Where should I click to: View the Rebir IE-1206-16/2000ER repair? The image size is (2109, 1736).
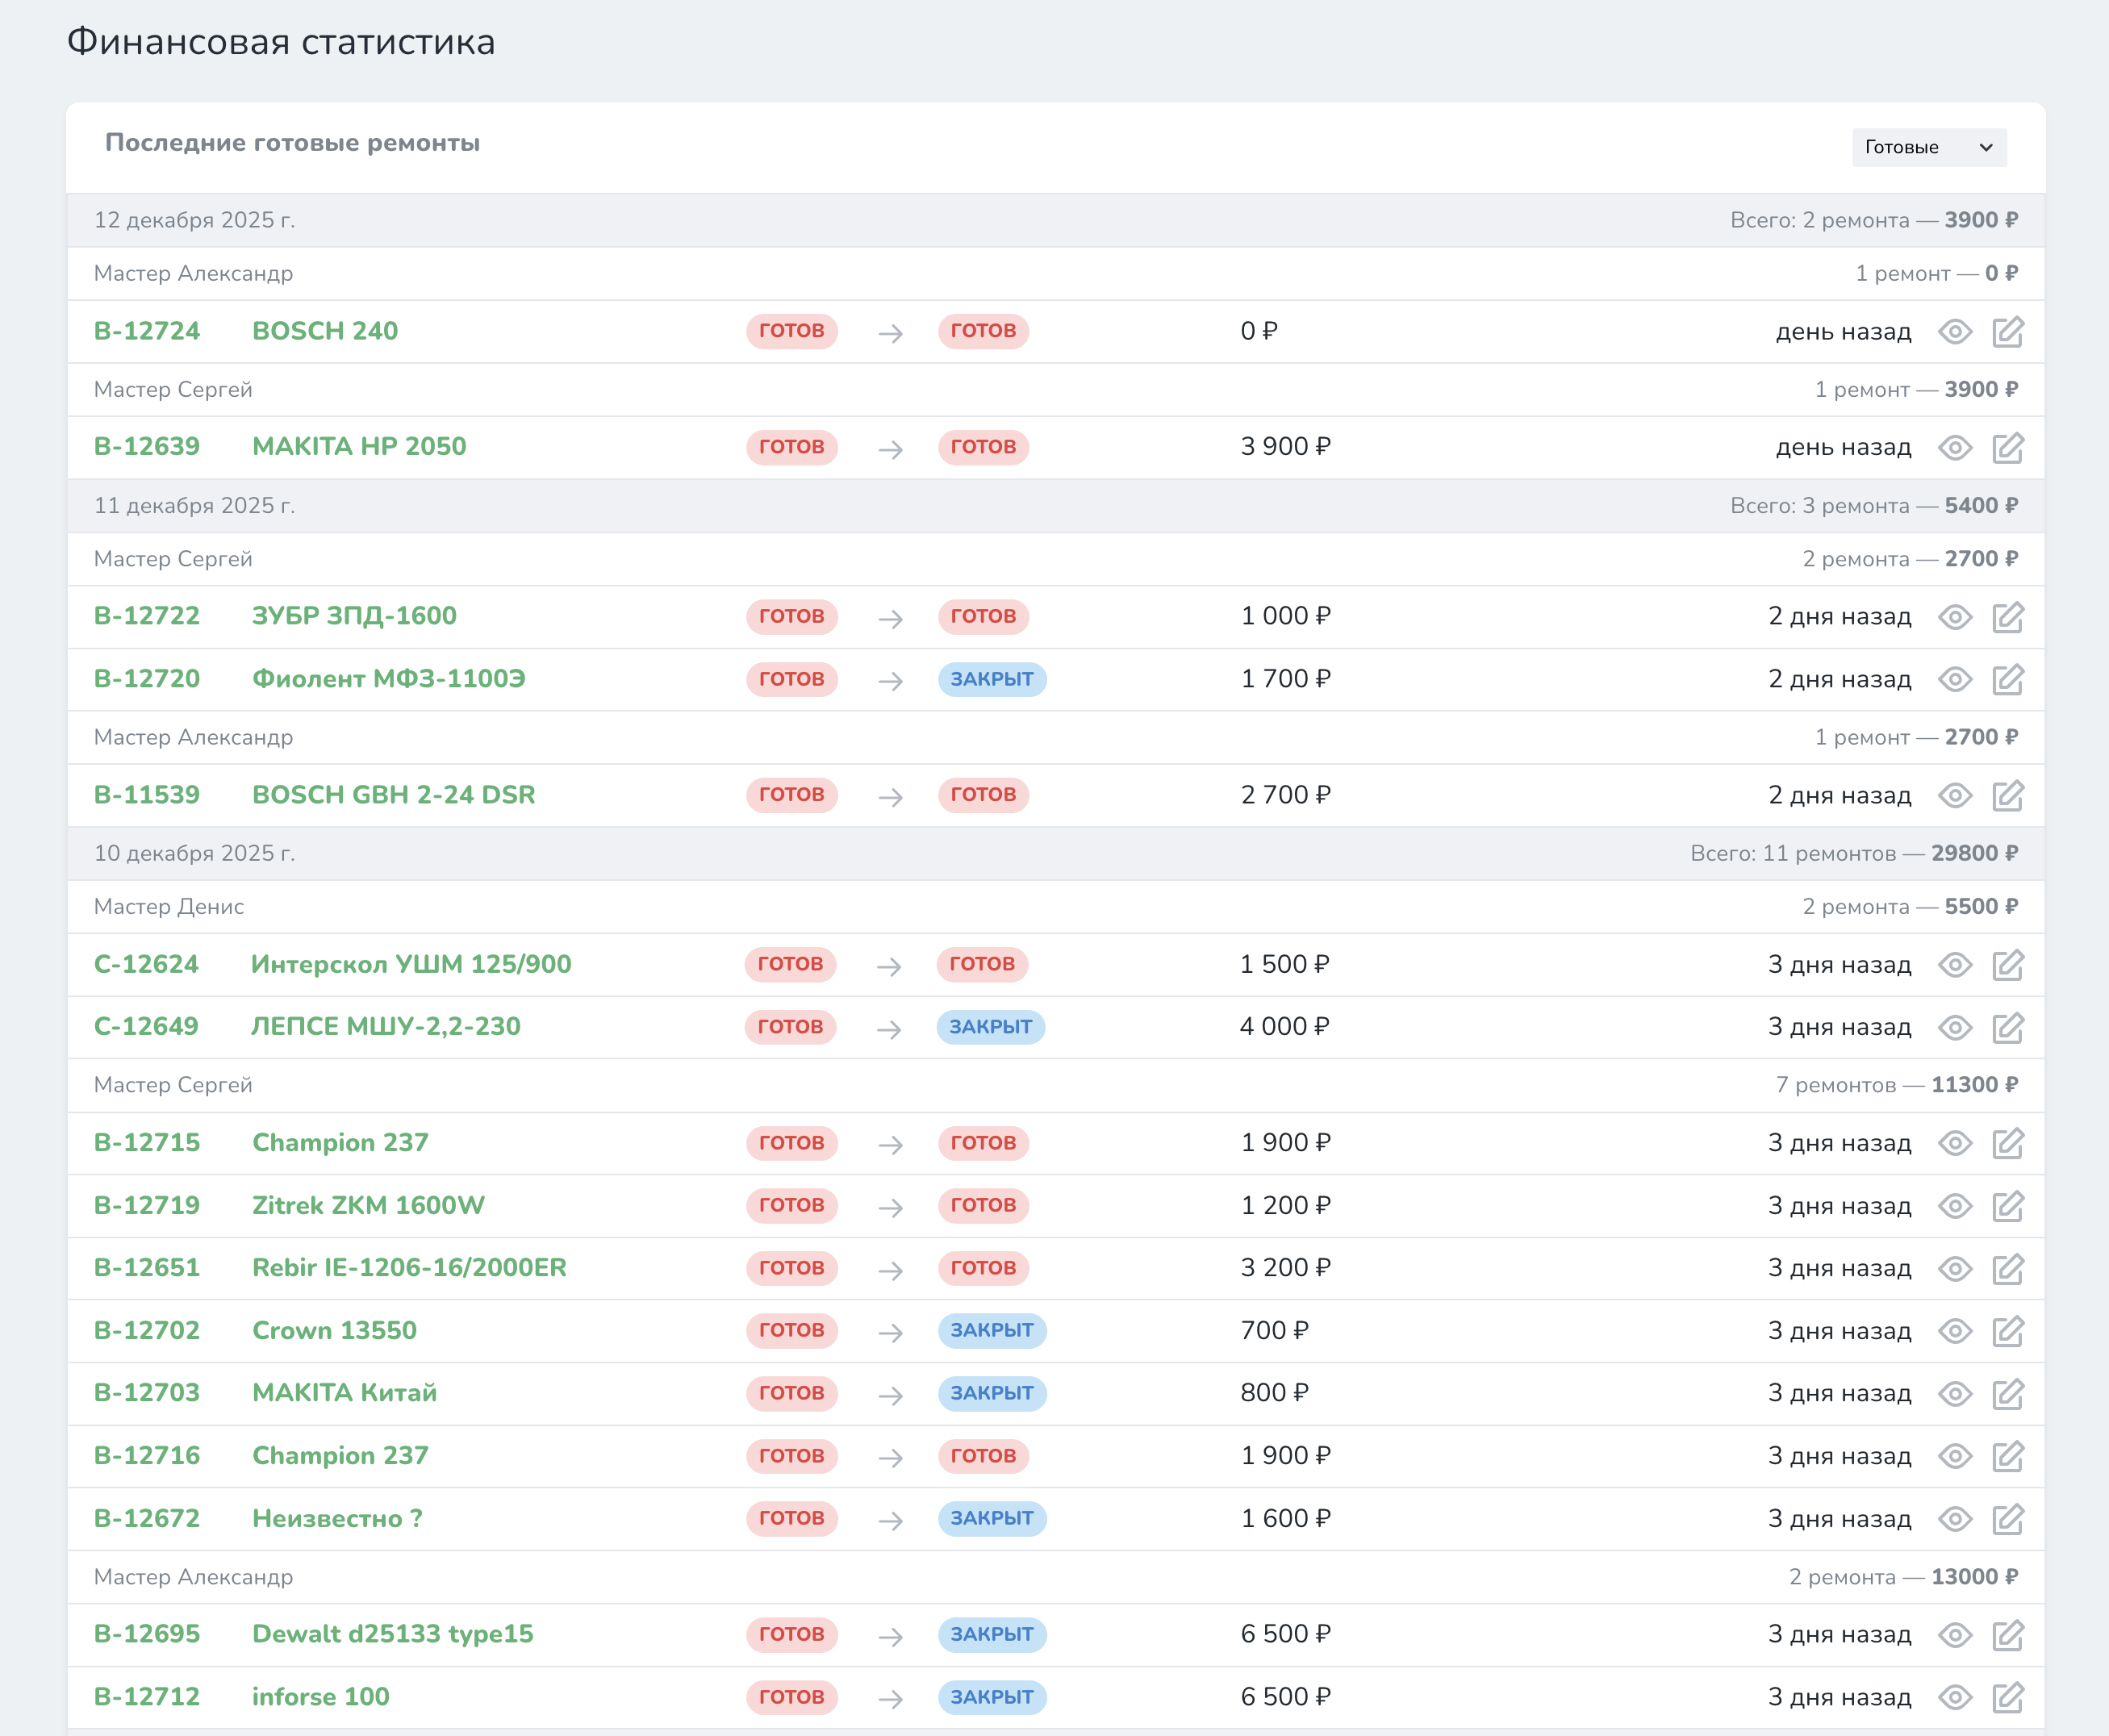(x=1955, y=1269)
